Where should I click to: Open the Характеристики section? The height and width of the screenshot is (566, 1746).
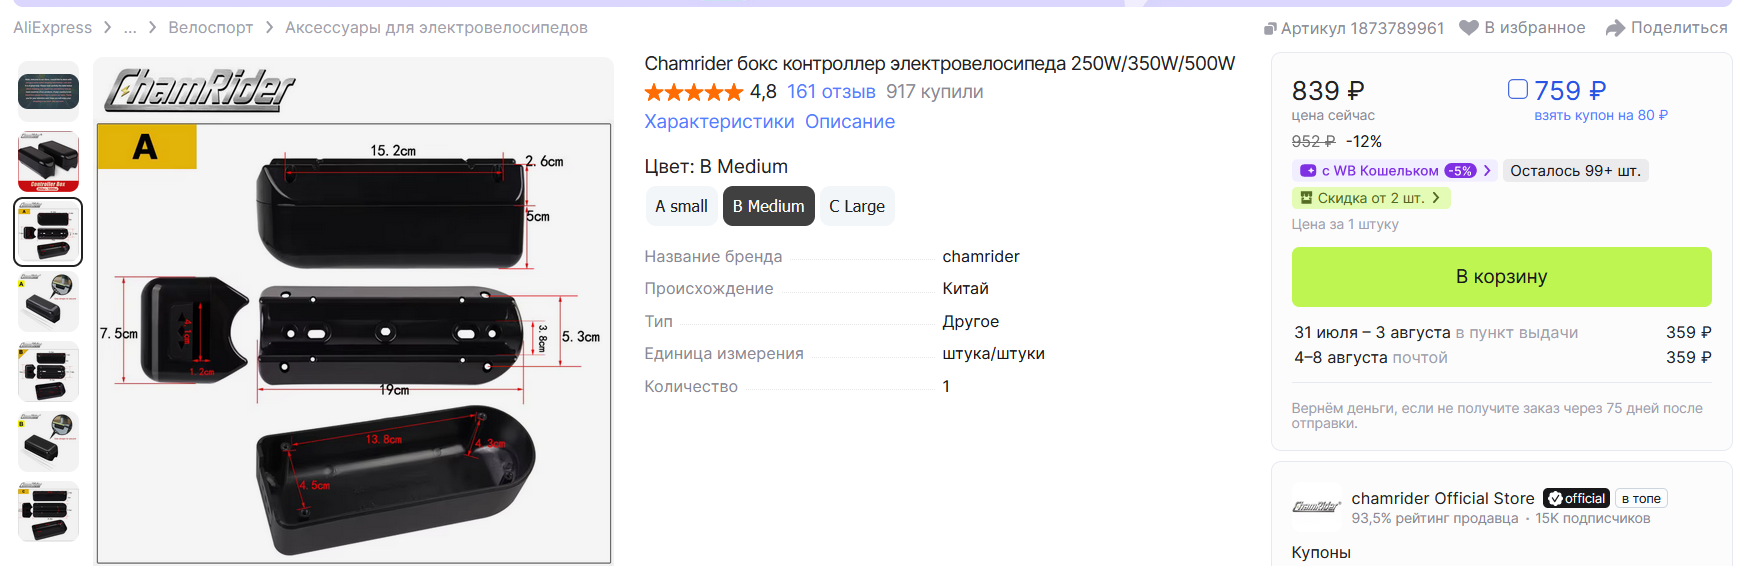(719, 122)
